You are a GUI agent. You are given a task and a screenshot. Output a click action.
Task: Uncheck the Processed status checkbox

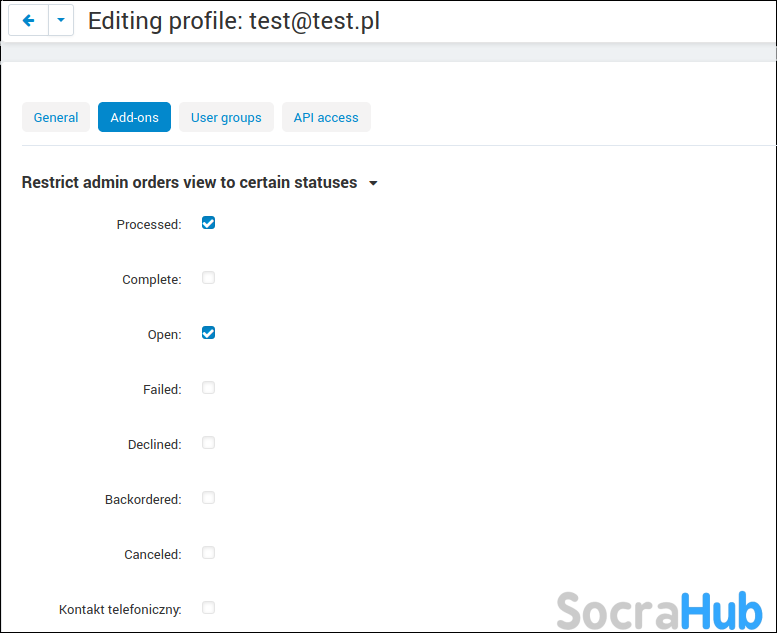(208, 223)
